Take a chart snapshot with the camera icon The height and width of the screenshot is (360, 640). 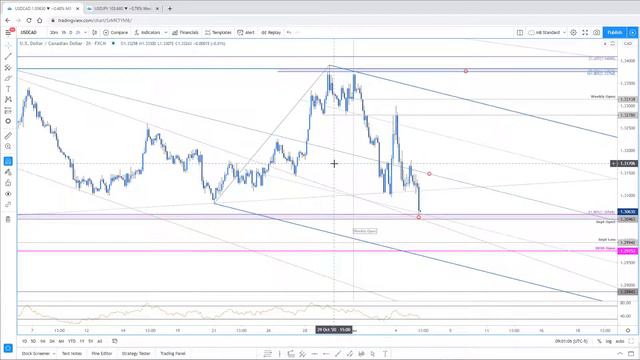point(596,32)
